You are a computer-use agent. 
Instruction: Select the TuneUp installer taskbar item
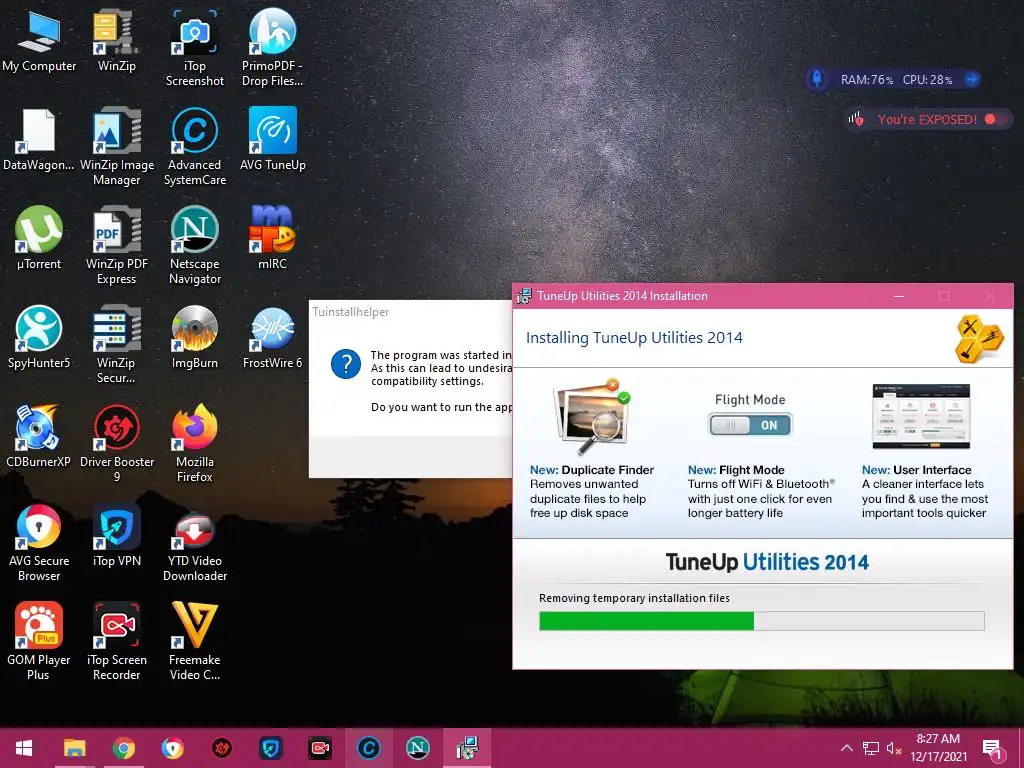467,748
